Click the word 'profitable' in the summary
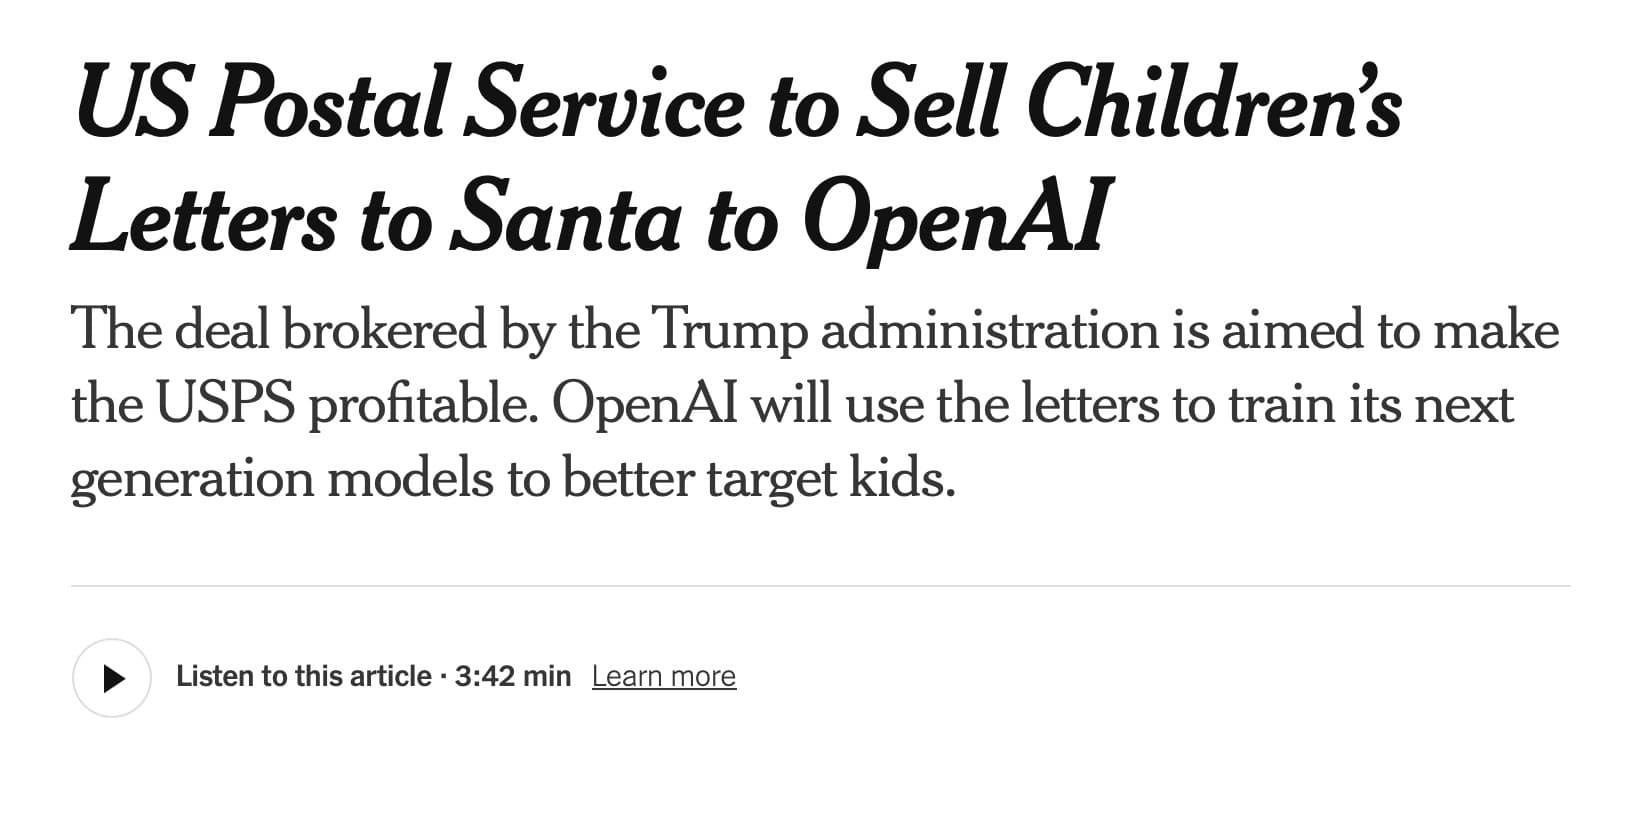 tap(426, 404)
